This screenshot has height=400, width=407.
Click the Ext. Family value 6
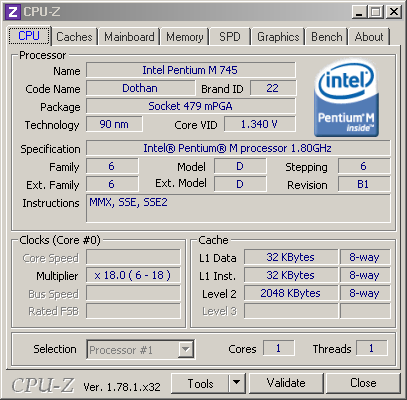click(112, 184)
